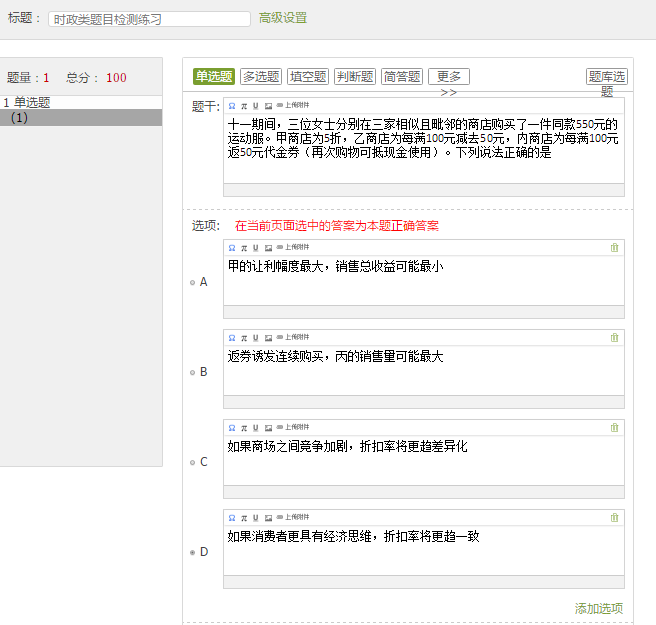Delete option B using the trash icon

click(614, 337)
